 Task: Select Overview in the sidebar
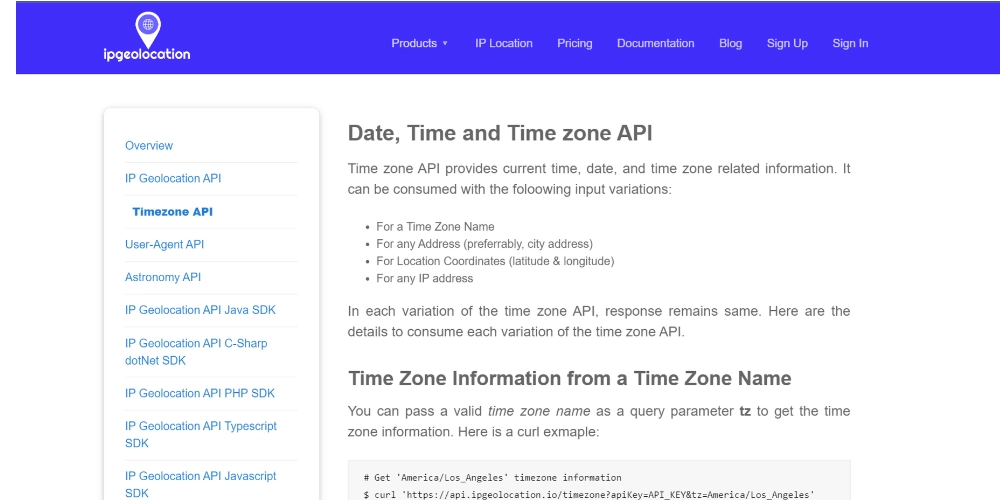[149, 146]
